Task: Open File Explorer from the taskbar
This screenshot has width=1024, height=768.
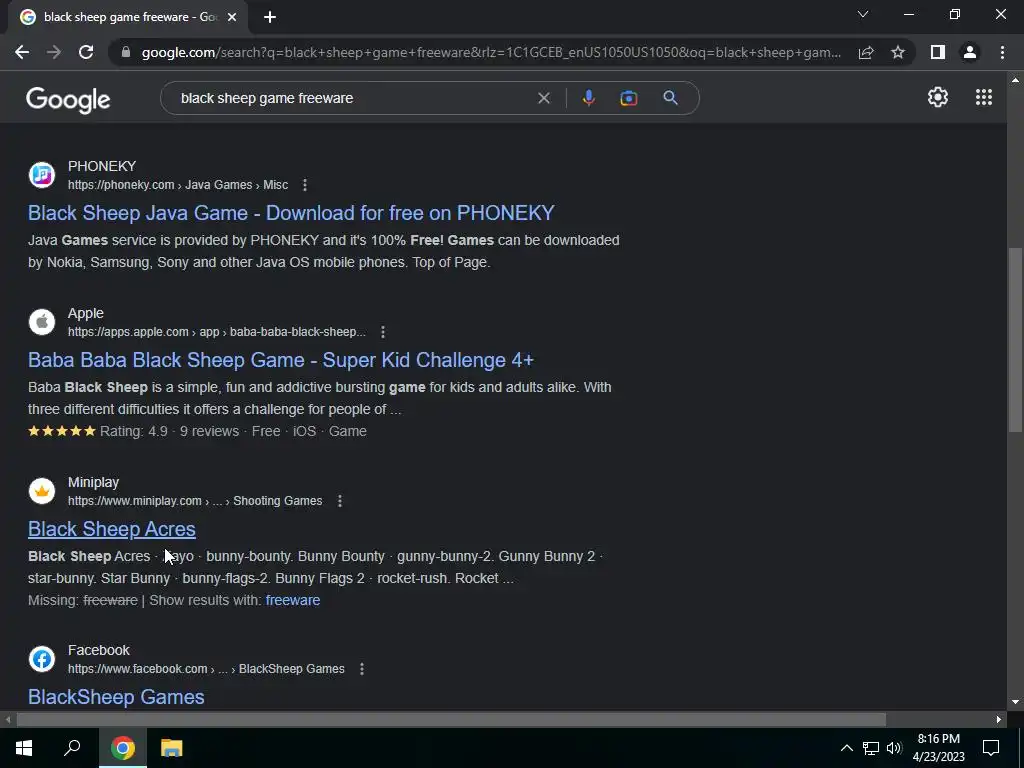Action: [171, 748]
